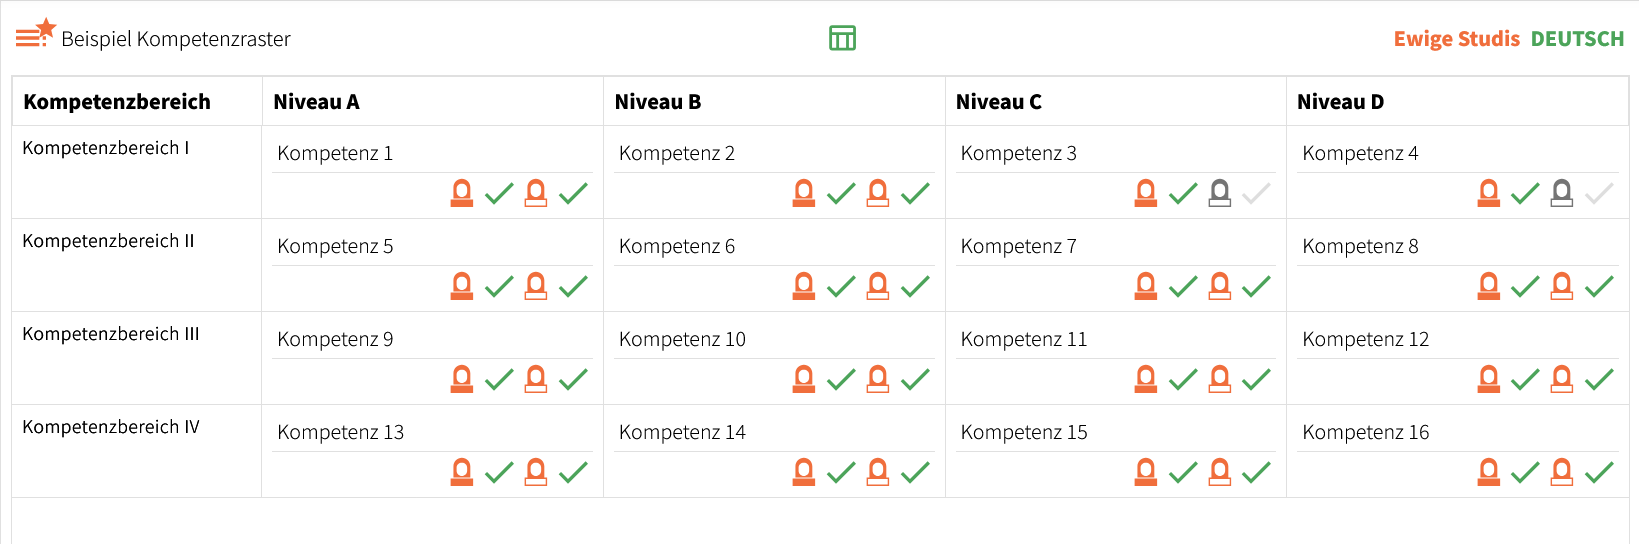This screenshot has height=544, width=1639.
Task: Click the Beispiel Kompetenzraster title
Action: point(176,39)
